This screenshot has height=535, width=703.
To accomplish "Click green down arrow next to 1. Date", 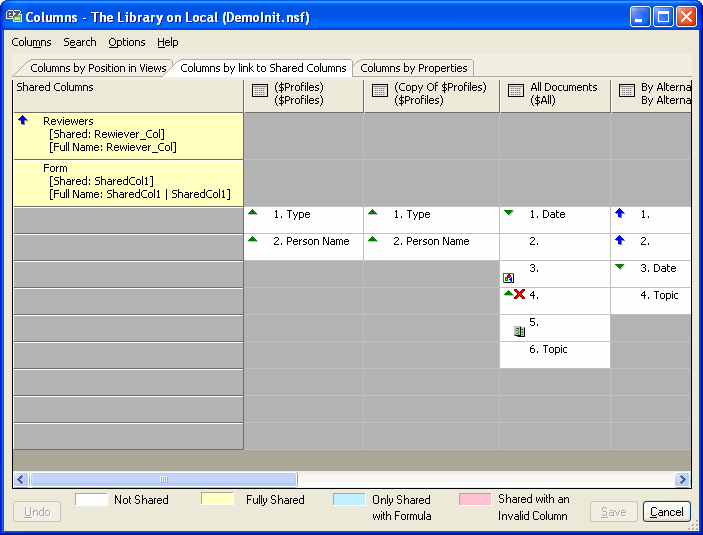I will point(508,213).
